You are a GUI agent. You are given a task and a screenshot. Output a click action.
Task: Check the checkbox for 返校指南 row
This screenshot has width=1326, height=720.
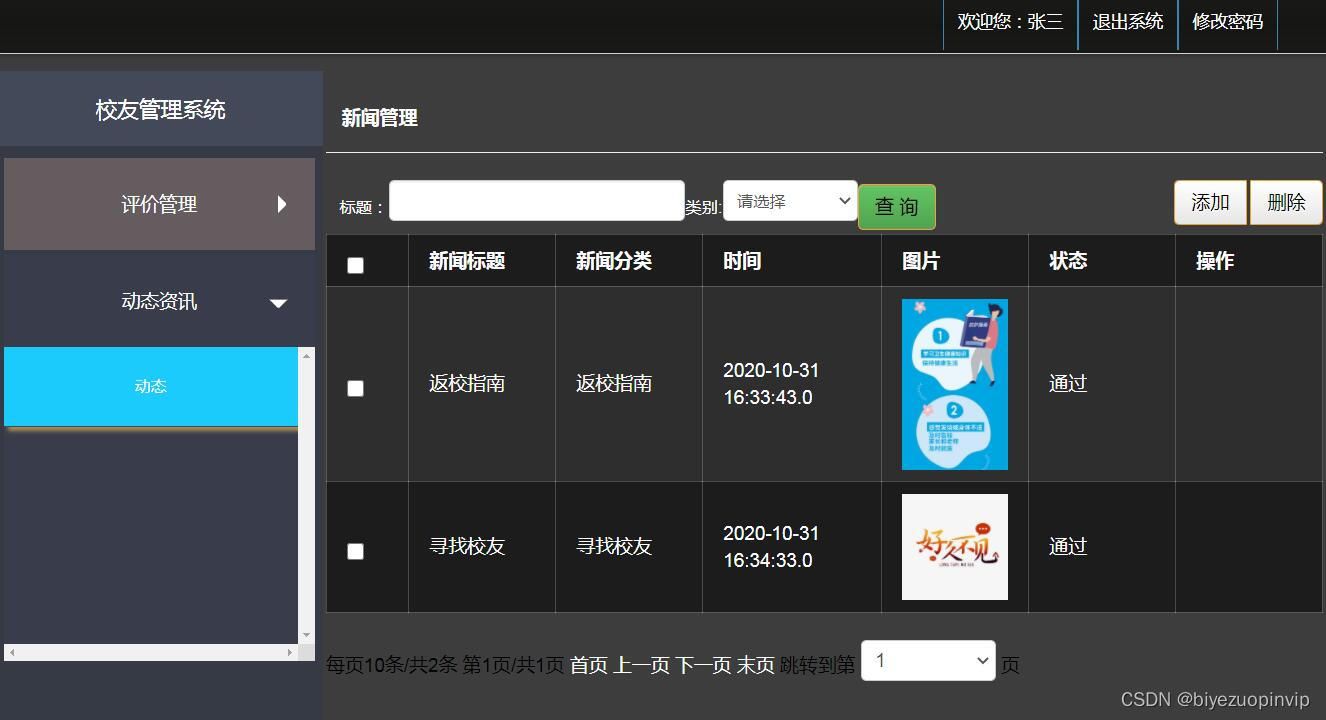pos(355,388)
